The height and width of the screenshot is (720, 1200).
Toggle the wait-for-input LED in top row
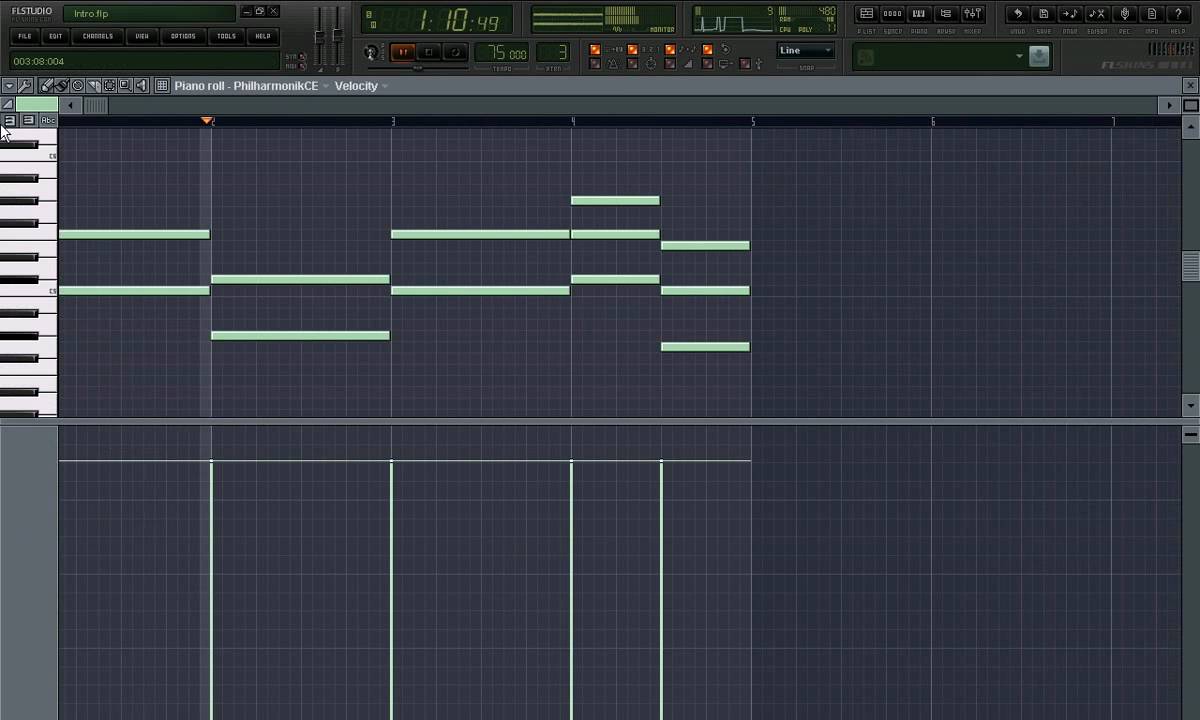point(595,49)
